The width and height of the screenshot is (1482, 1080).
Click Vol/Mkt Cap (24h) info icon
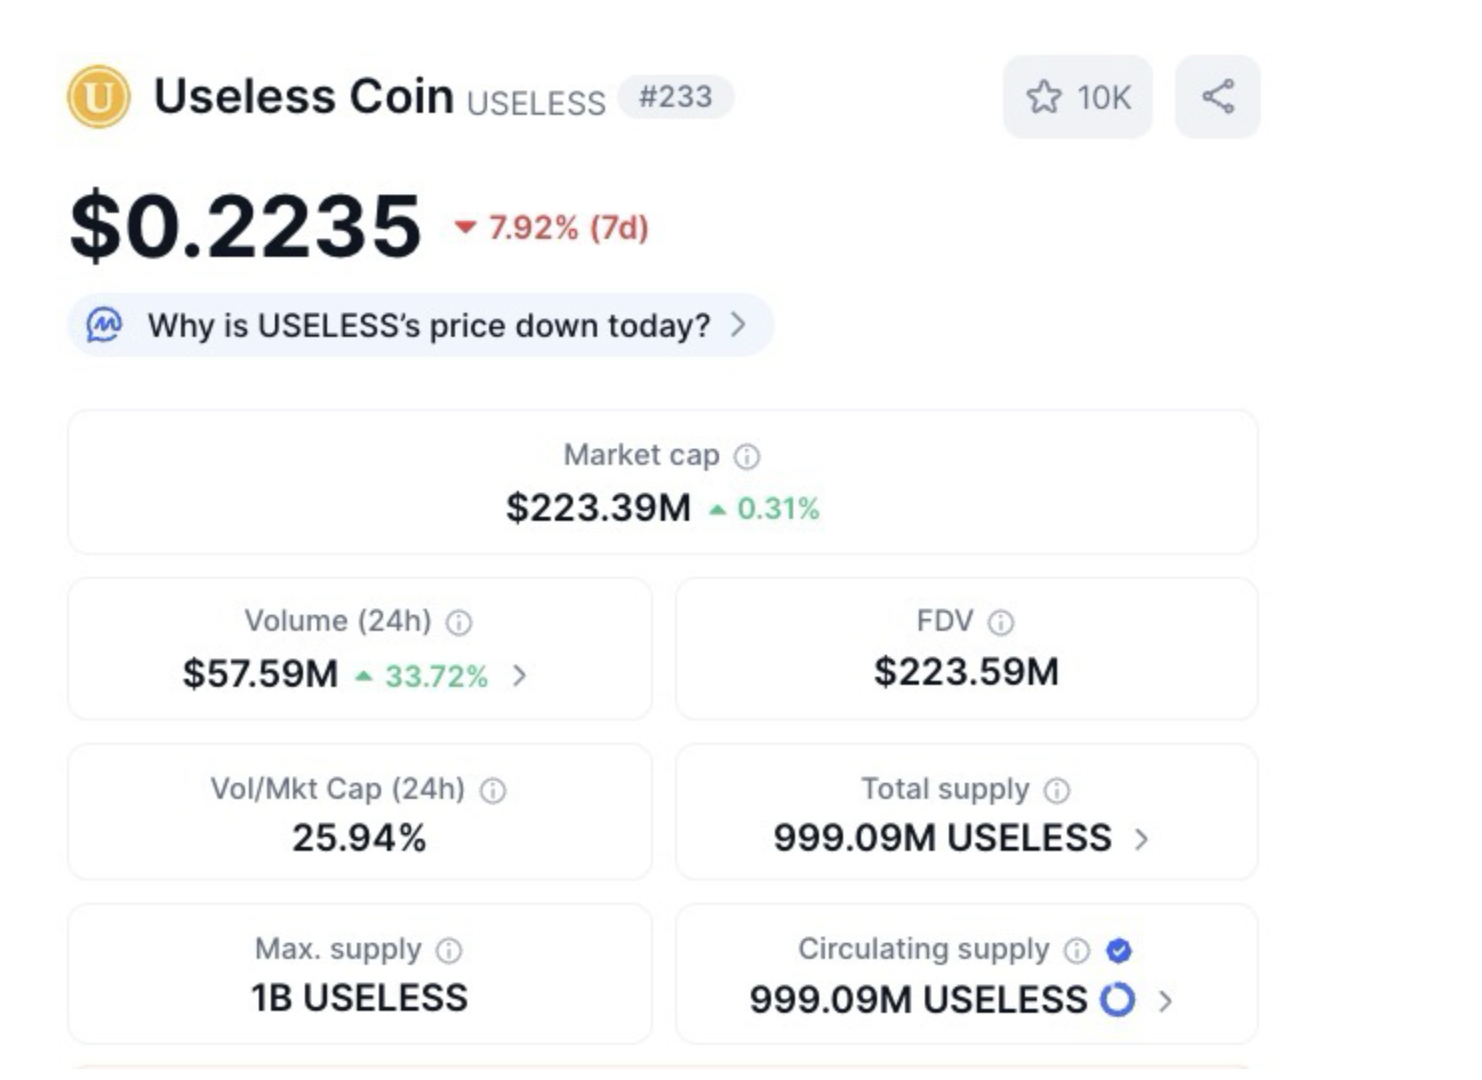pos(493,791)
